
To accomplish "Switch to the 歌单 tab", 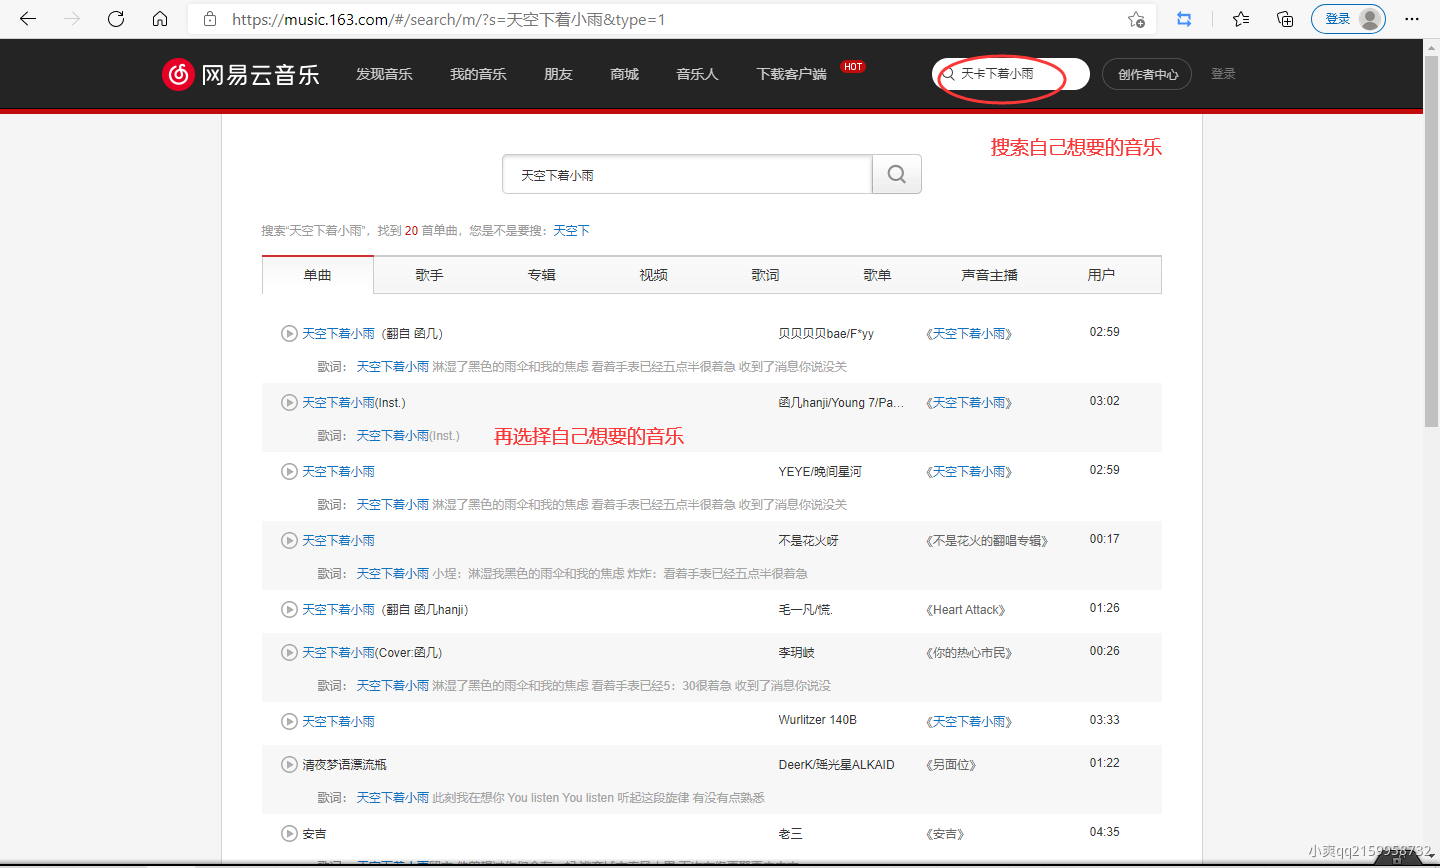I will pos(878,275).
